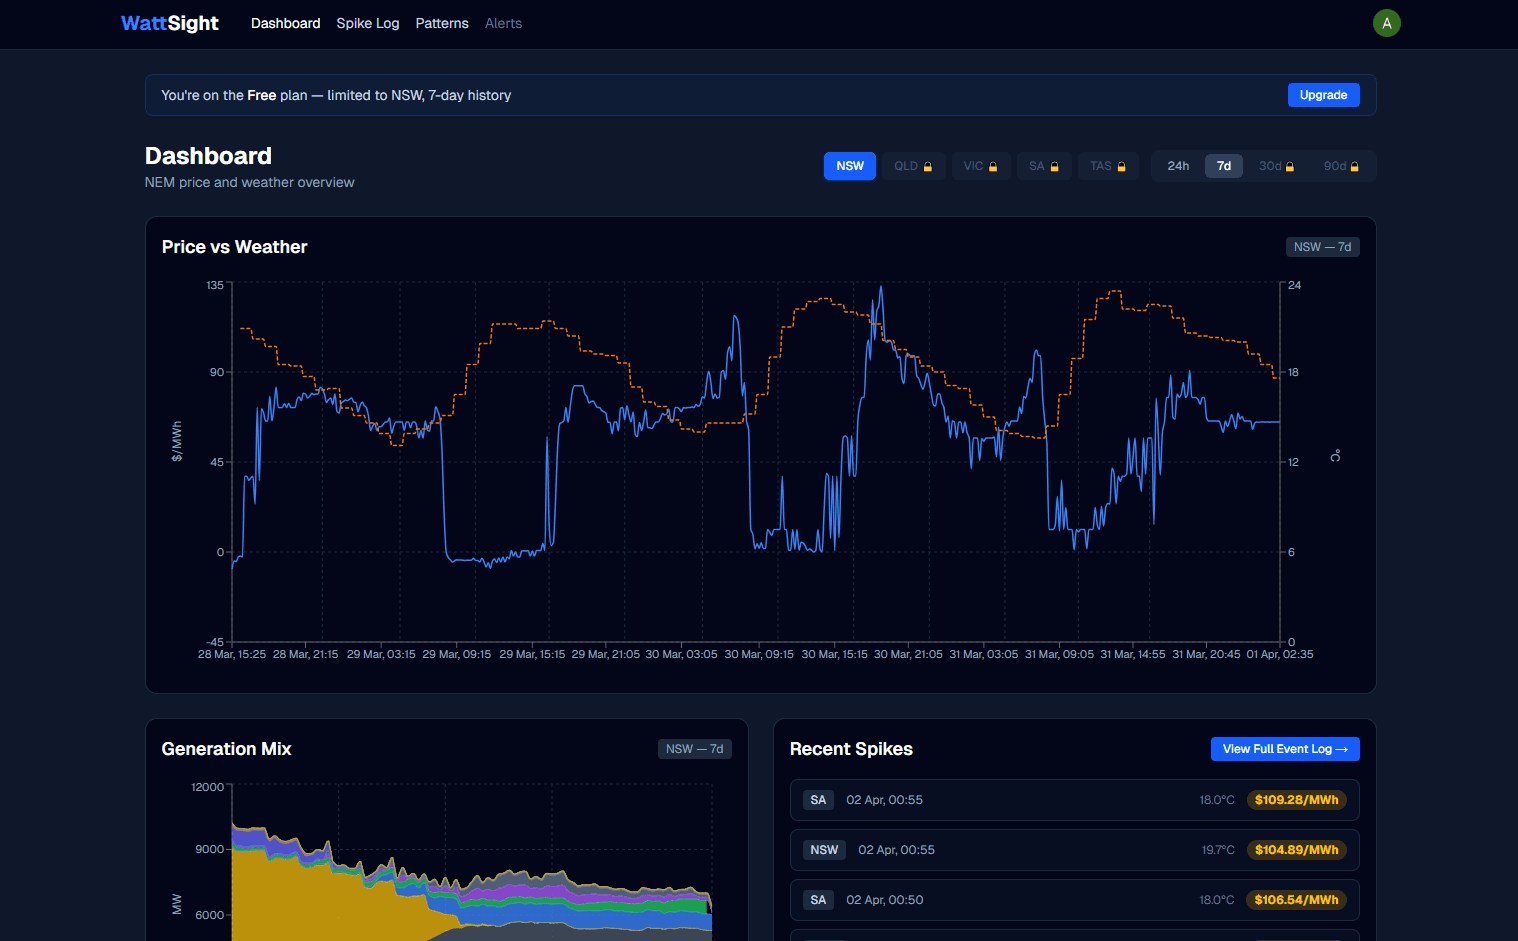The width and height of the screenshot is (1518, 941).
Task: Click the $104.89/MWh price badge
Action: [x=1296, y=850]
